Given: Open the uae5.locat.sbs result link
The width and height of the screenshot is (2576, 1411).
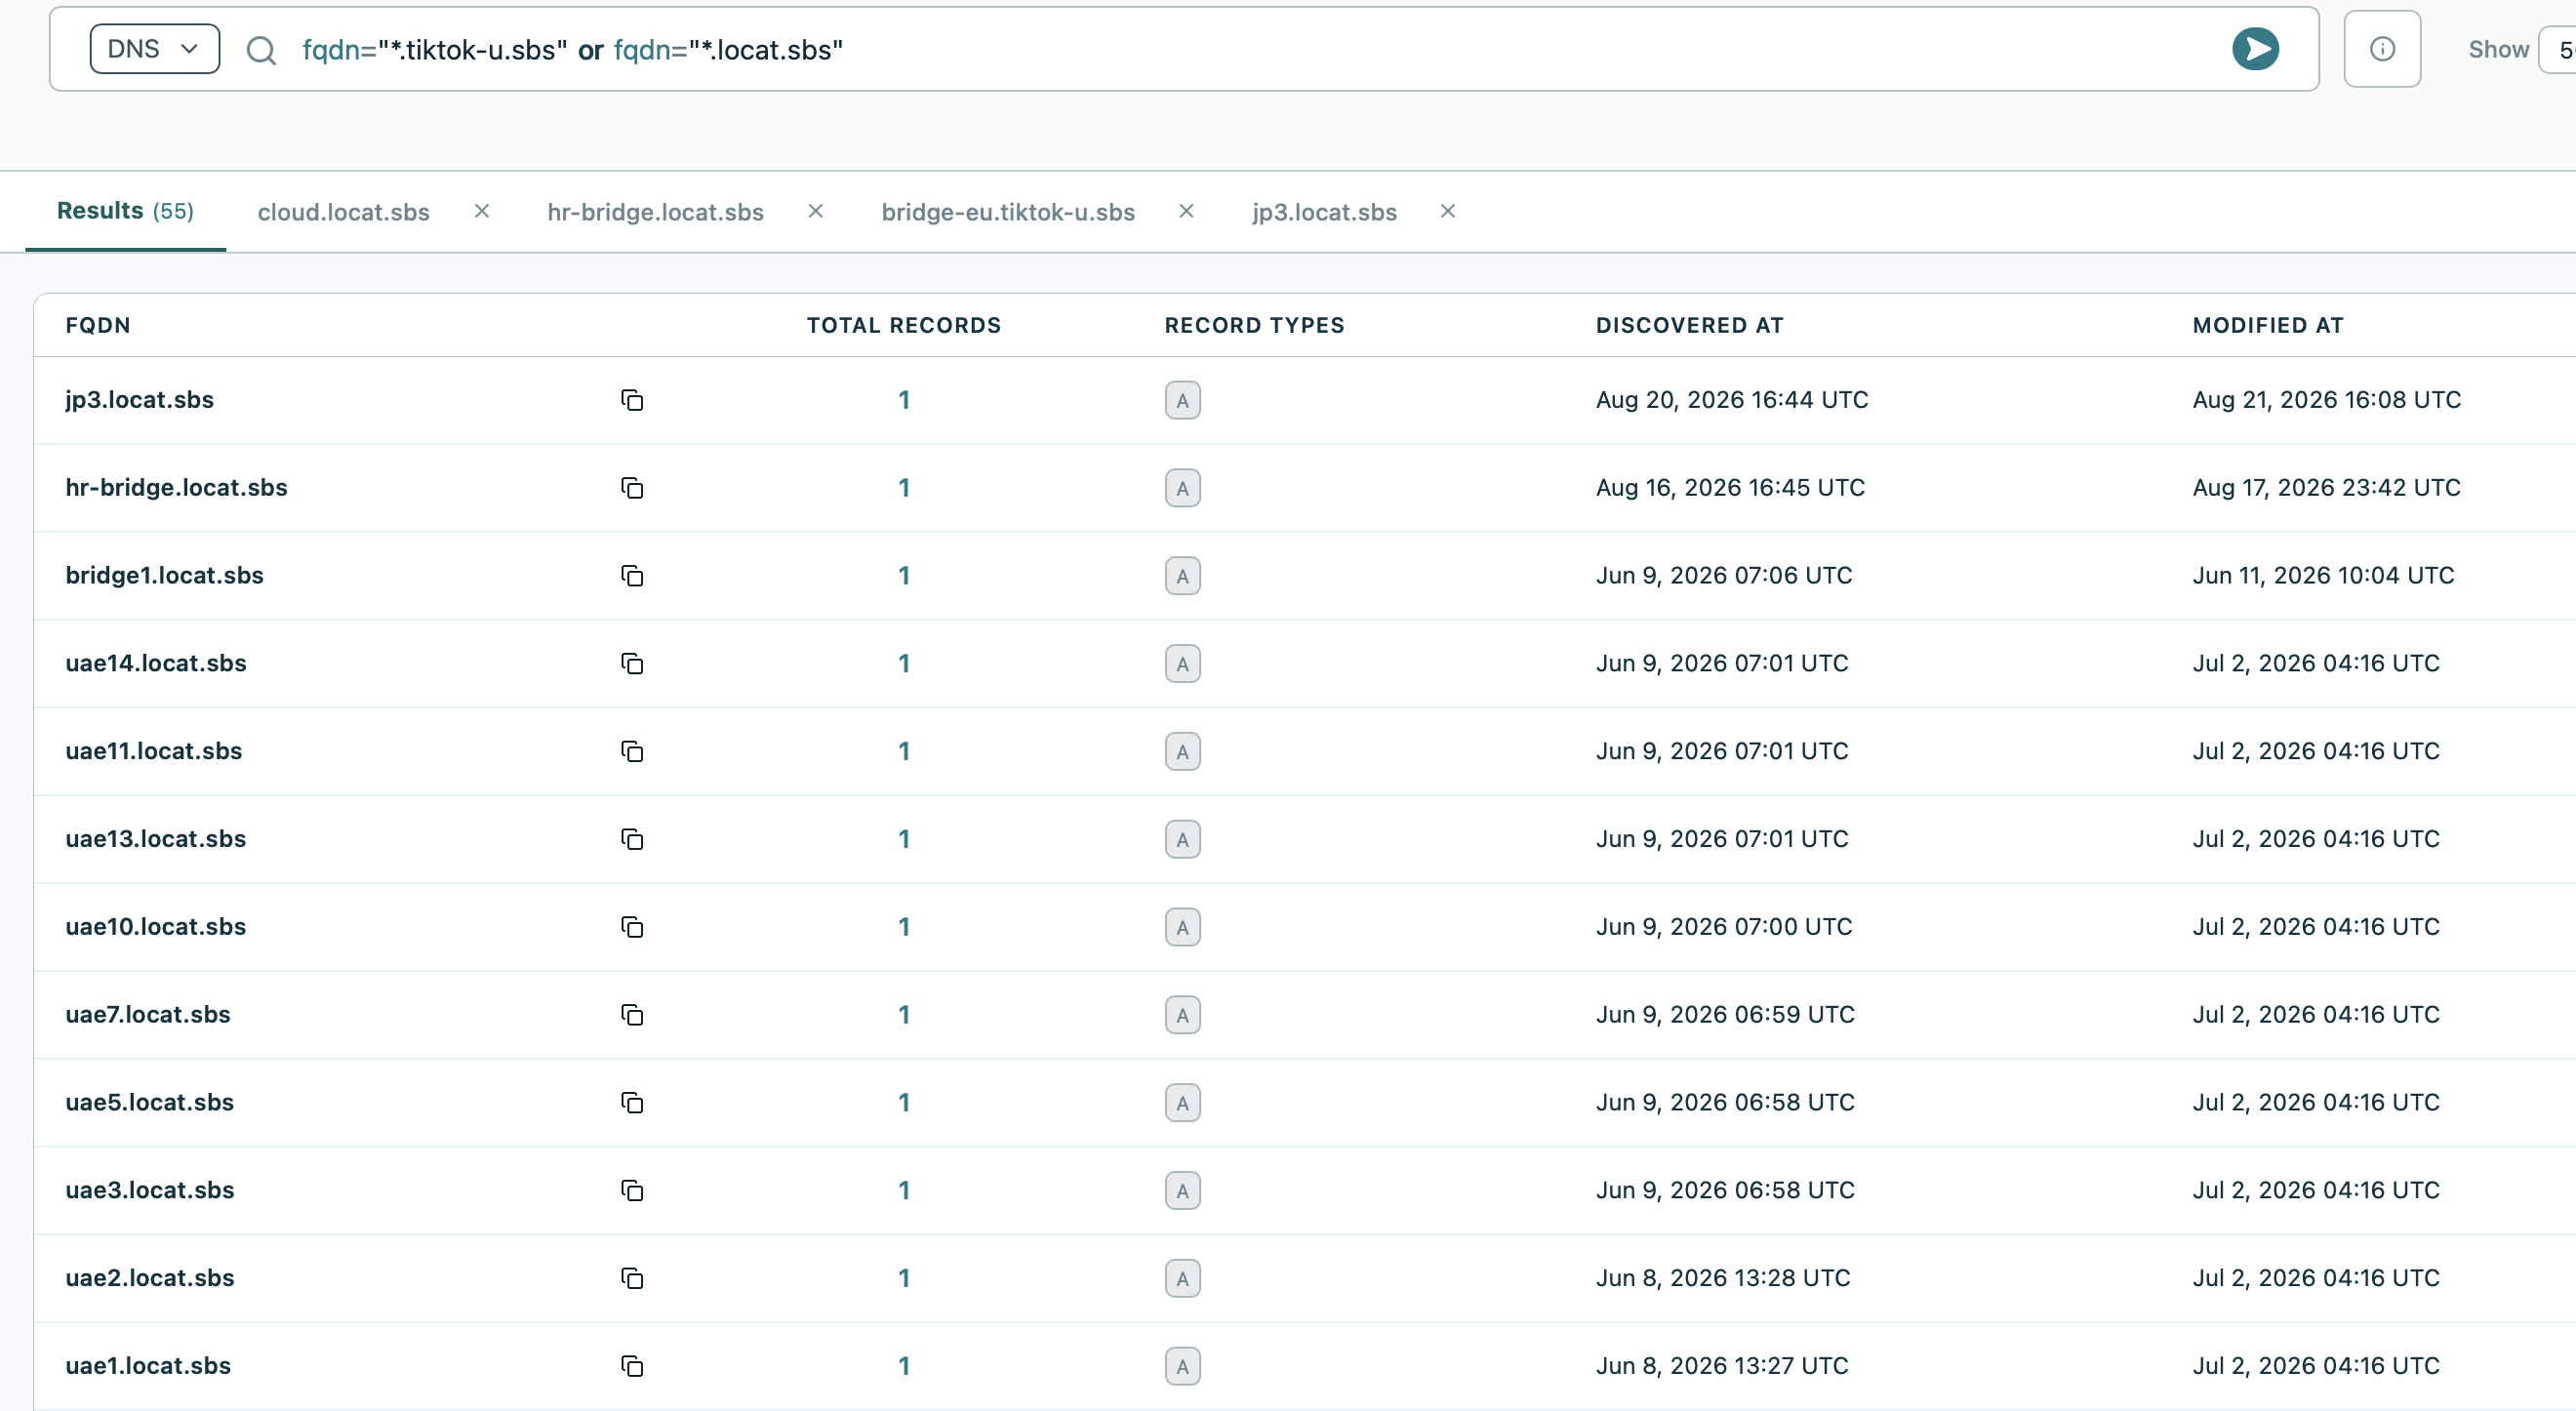Looking at the screenshot, I should pyautogui.click(x=149, y=1103).
